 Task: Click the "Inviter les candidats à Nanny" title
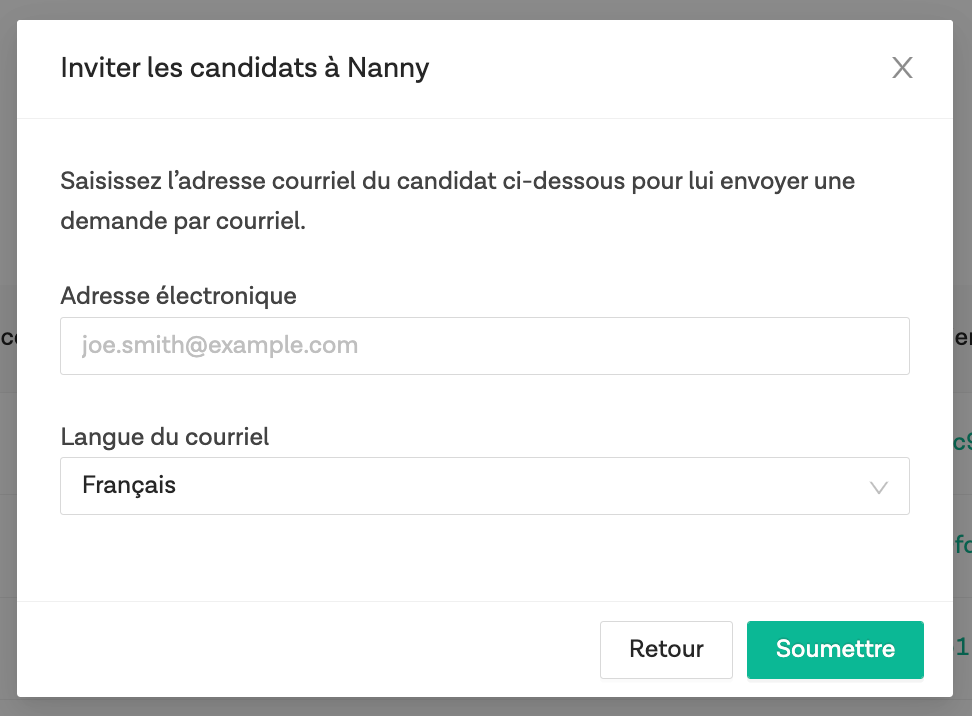[245, 68]
